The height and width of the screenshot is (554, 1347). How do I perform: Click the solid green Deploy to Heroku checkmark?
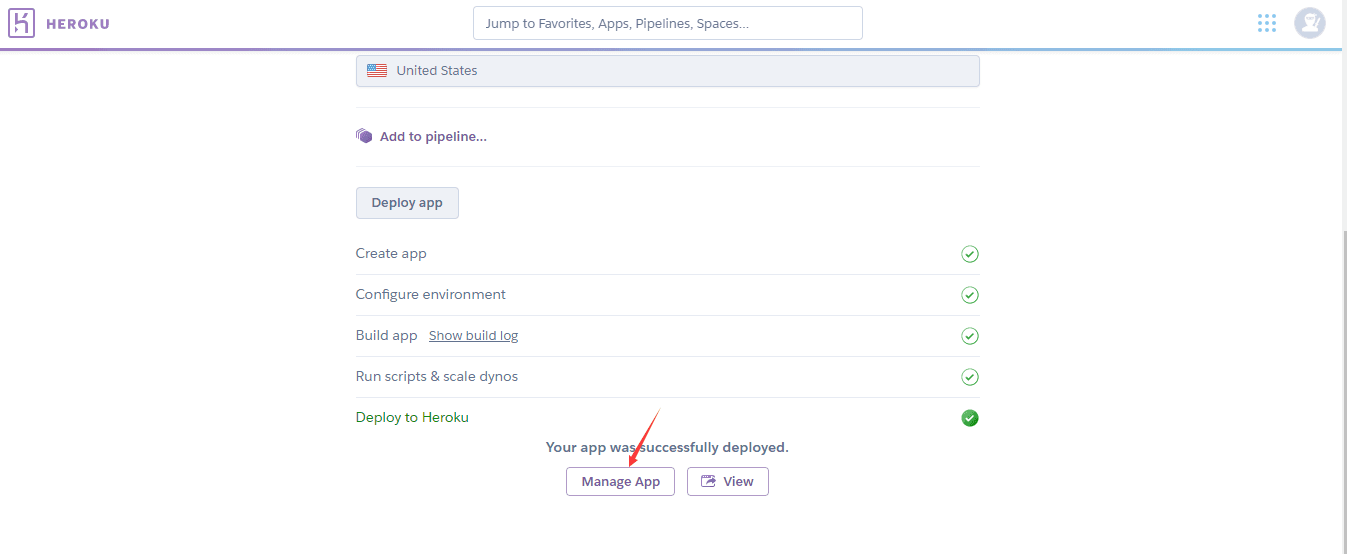point(969,418)
